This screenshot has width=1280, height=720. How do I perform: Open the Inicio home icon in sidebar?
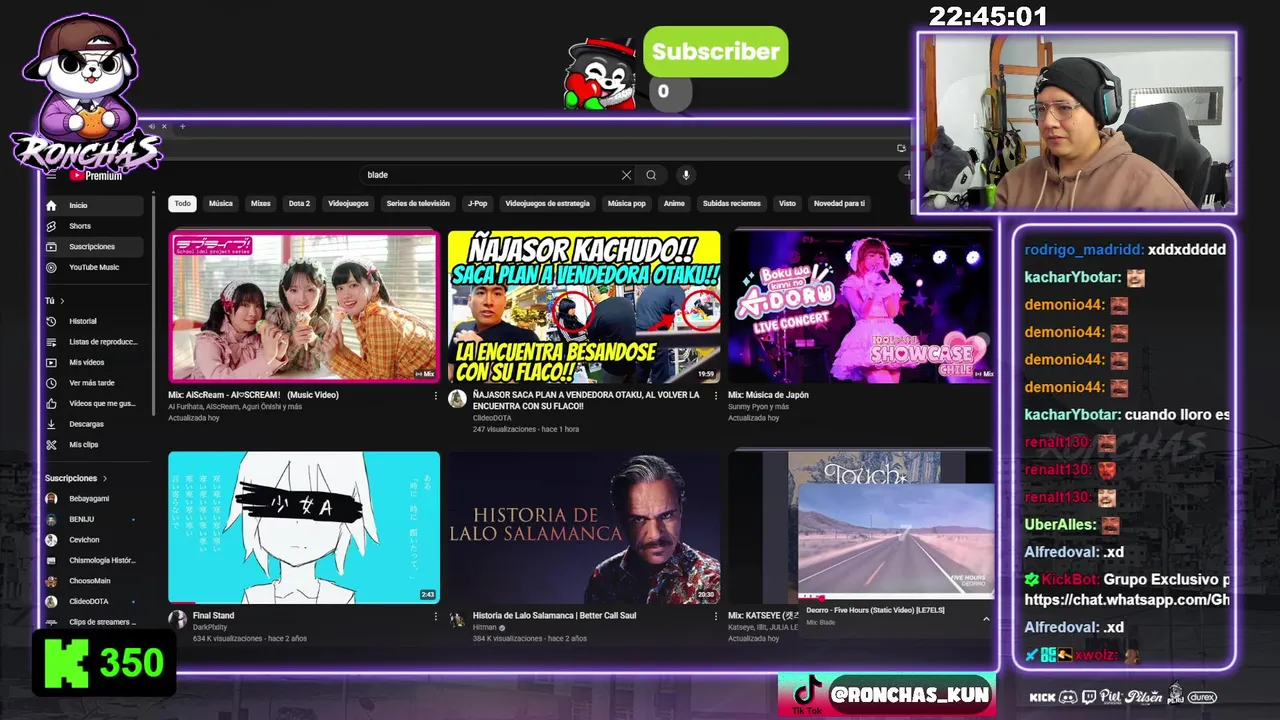pos(51,205)
